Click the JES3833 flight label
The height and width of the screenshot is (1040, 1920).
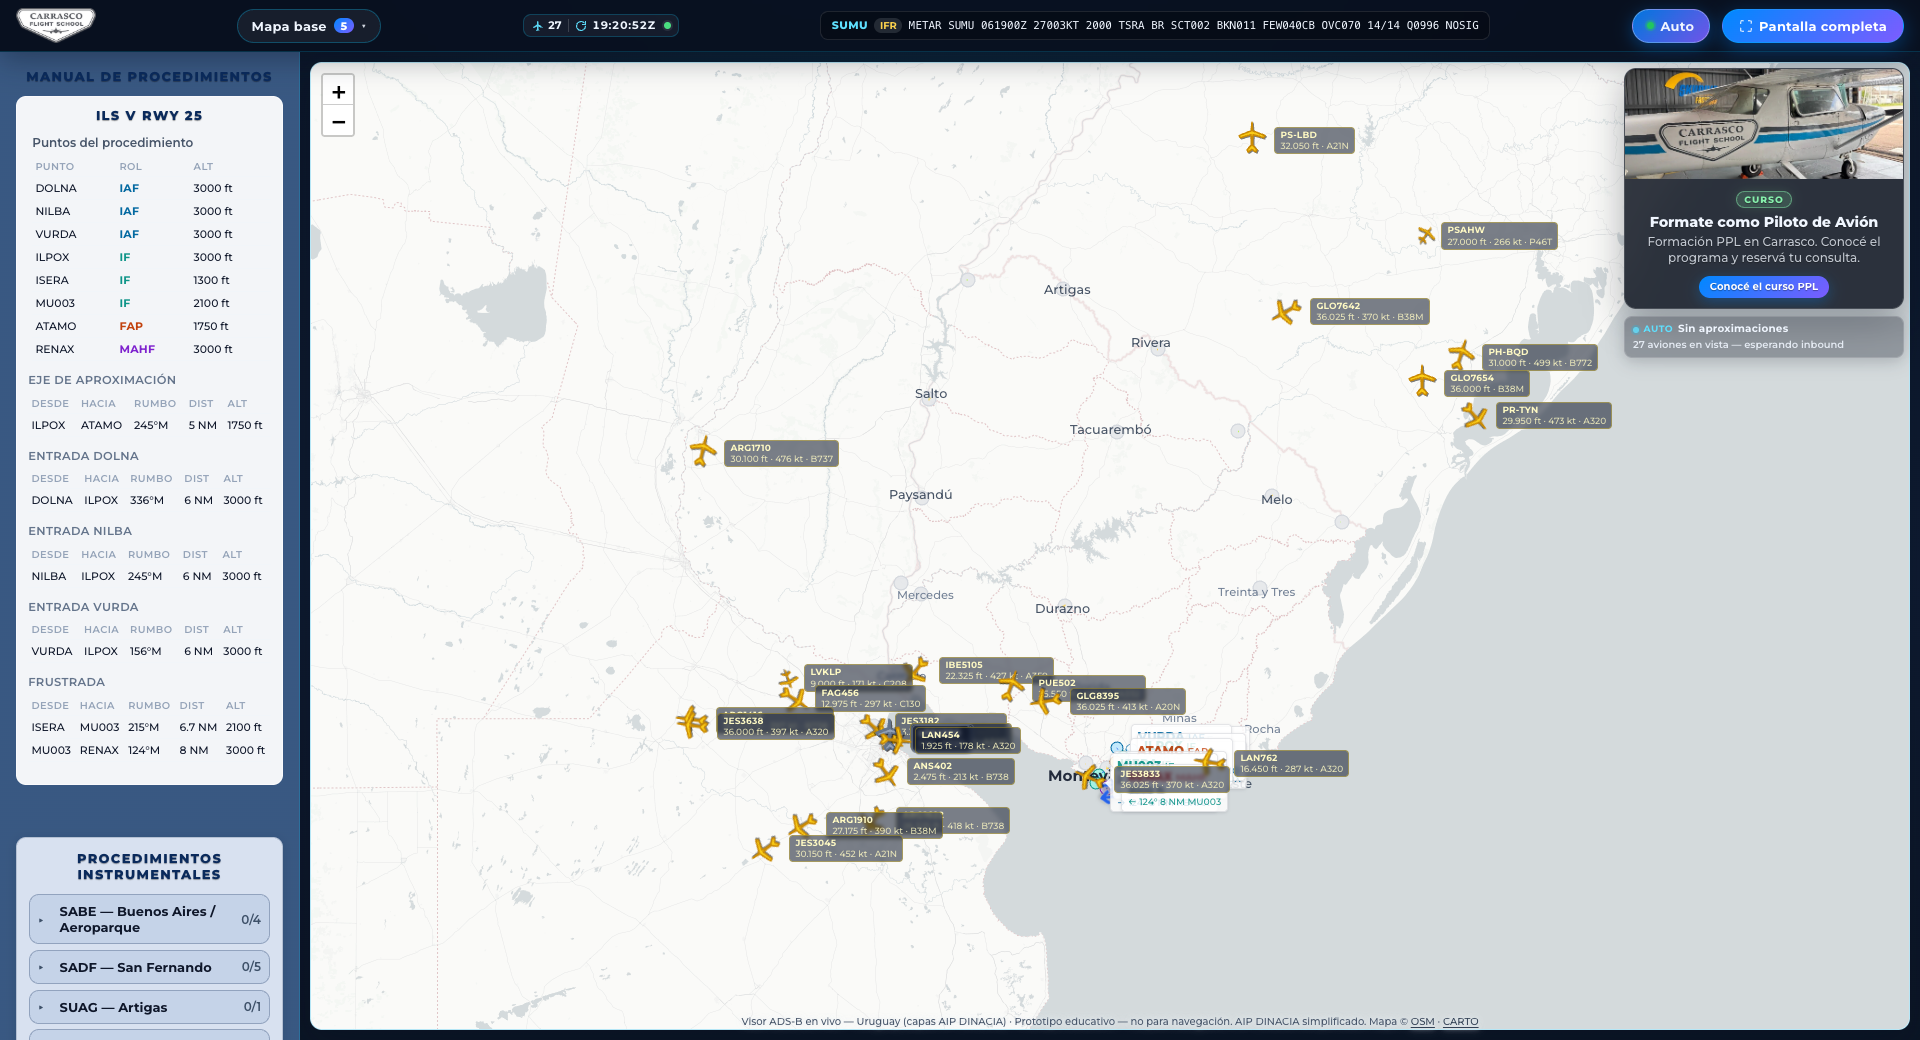pyautogui.click(x=1172, y=779)
